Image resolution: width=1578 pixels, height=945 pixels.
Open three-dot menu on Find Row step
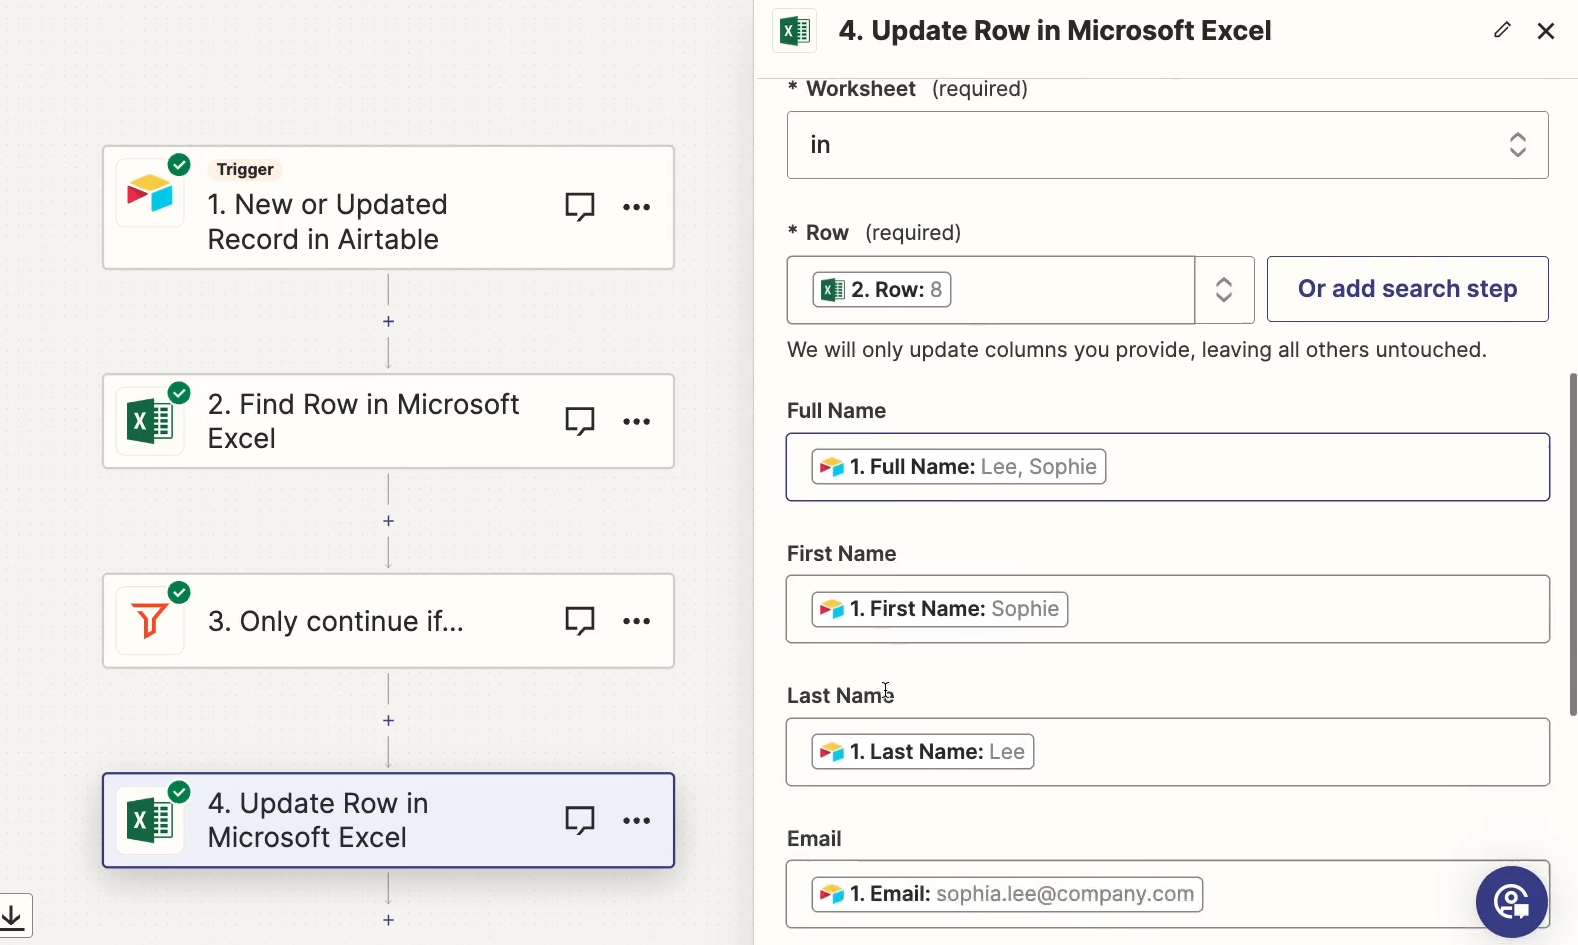pos(637,421)
